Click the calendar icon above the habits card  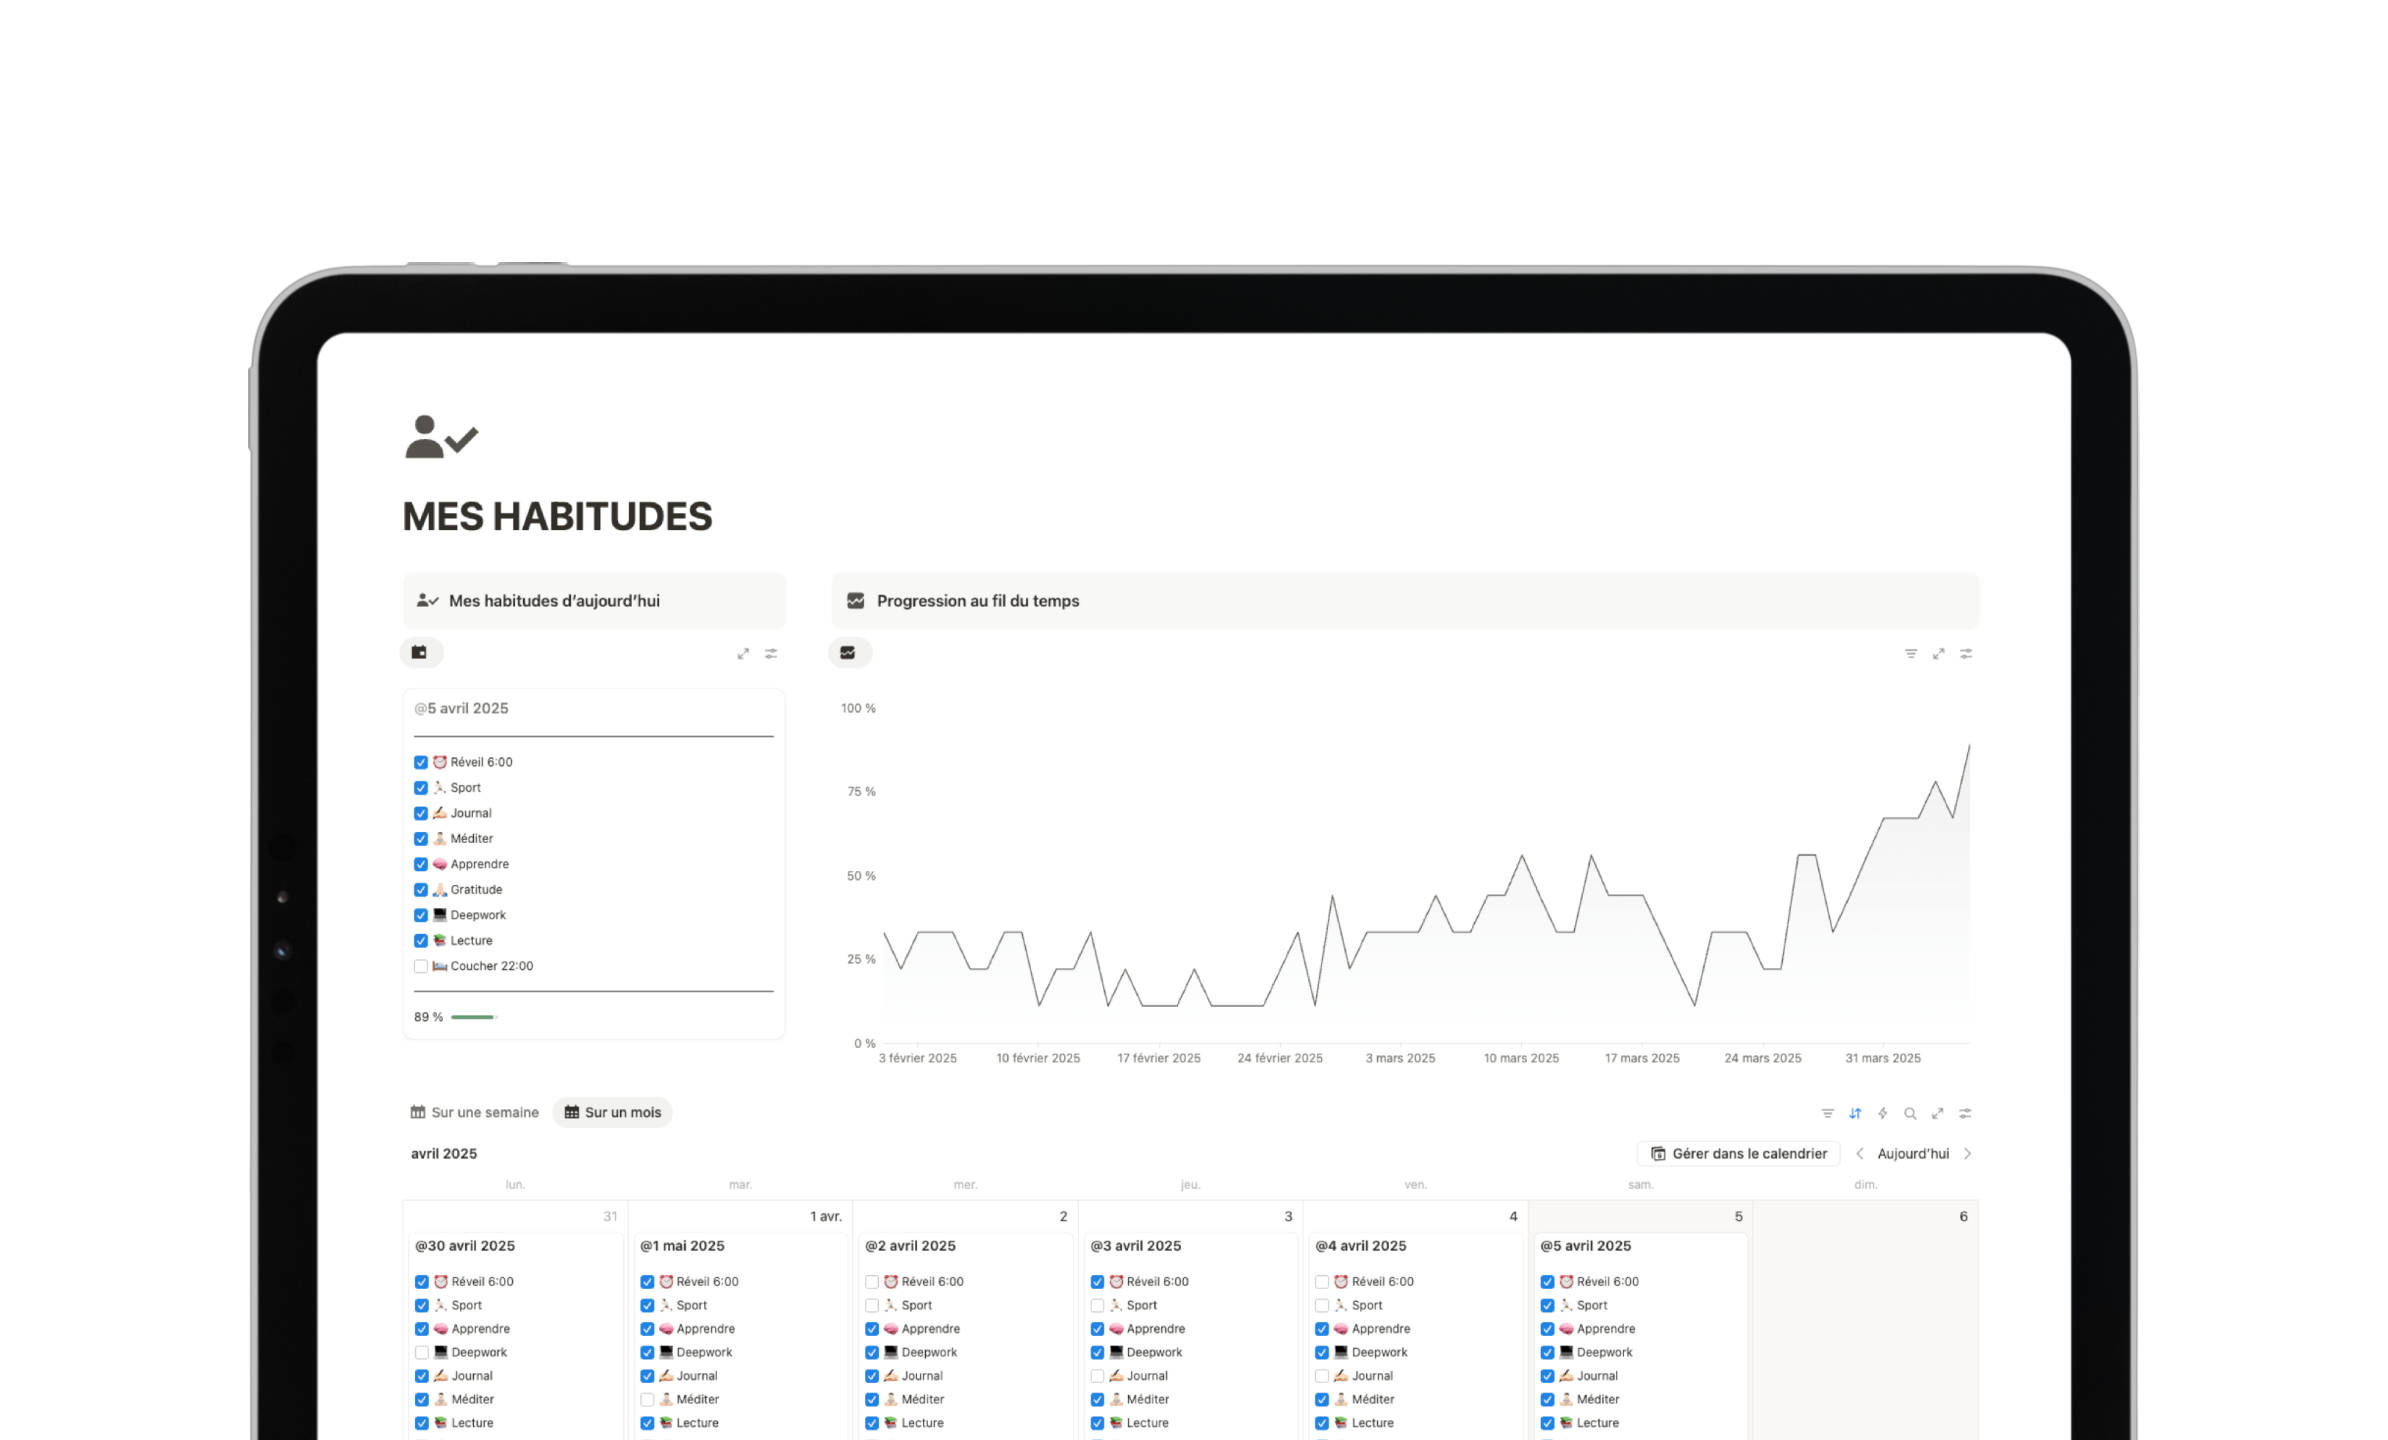[421, 652]
